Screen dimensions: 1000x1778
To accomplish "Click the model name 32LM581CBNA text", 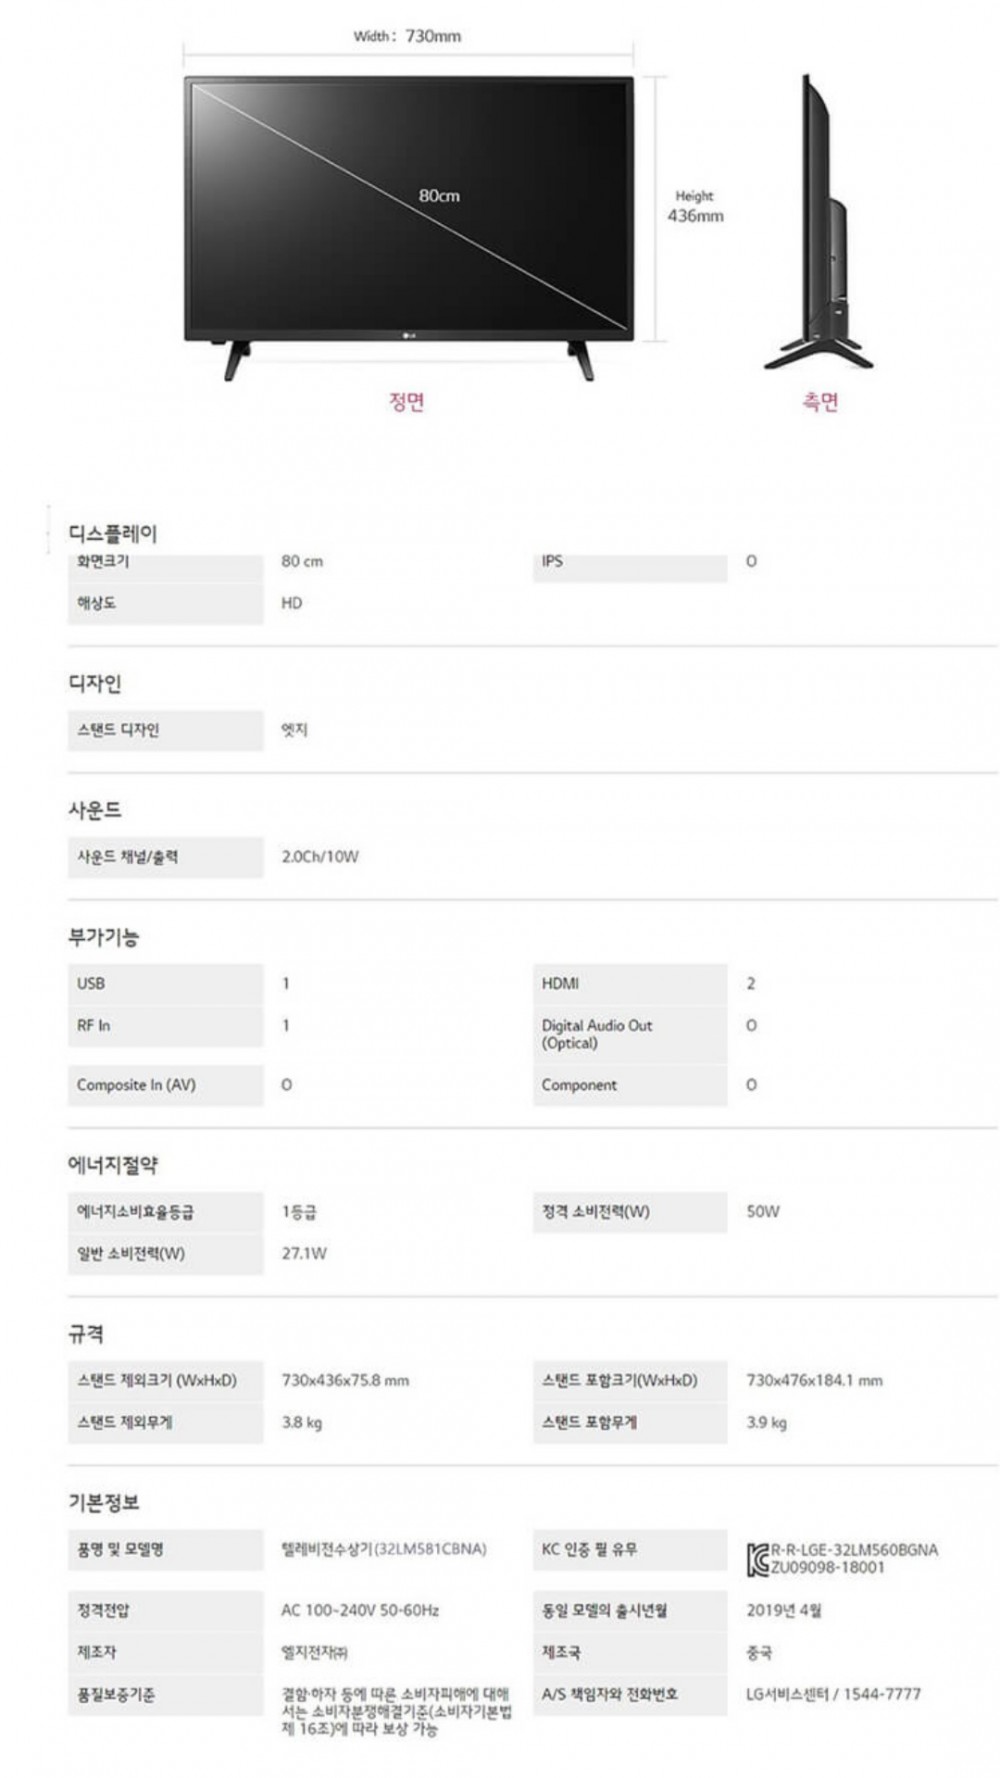I will [x=430, y=1549].
